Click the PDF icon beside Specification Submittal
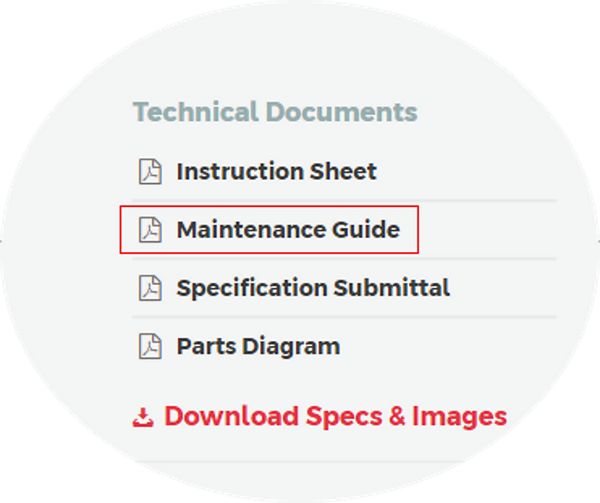 pyautogui.click(x=150, y=288)
